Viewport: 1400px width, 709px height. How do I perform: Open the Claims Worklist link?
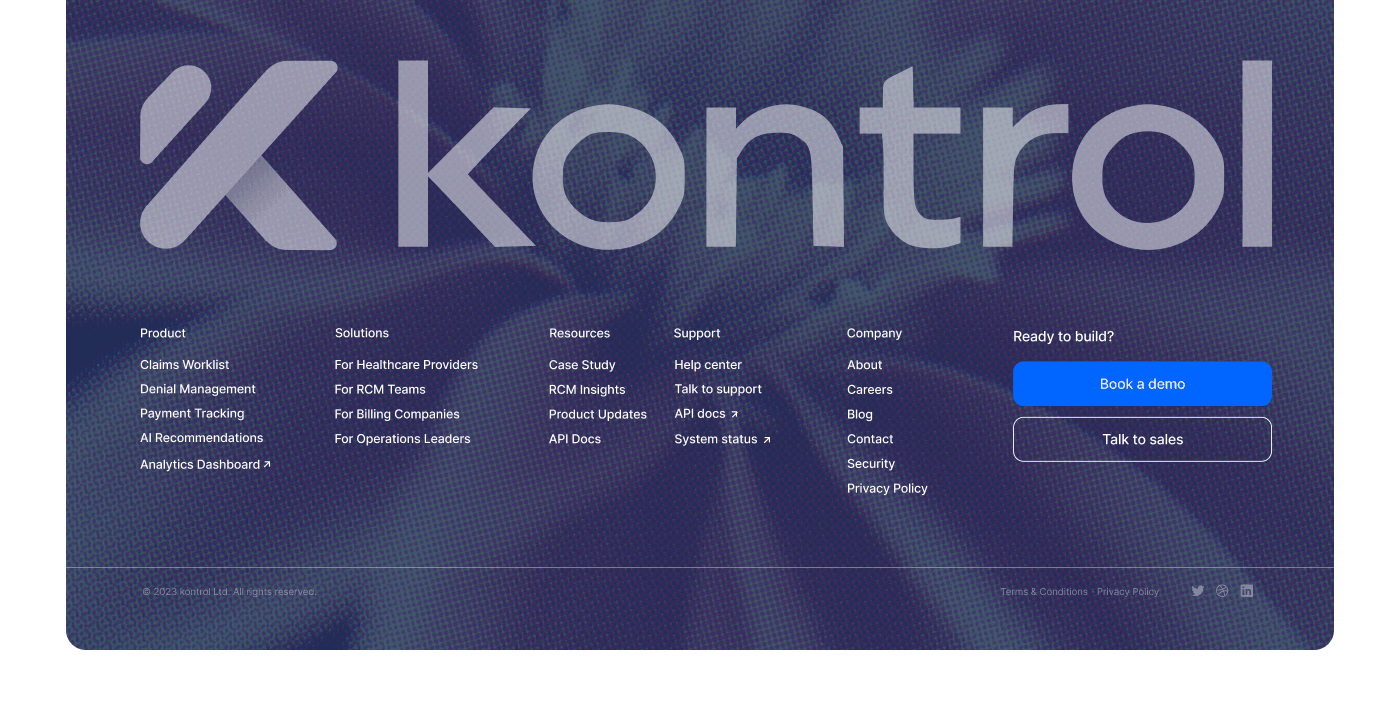pos(185,365)
